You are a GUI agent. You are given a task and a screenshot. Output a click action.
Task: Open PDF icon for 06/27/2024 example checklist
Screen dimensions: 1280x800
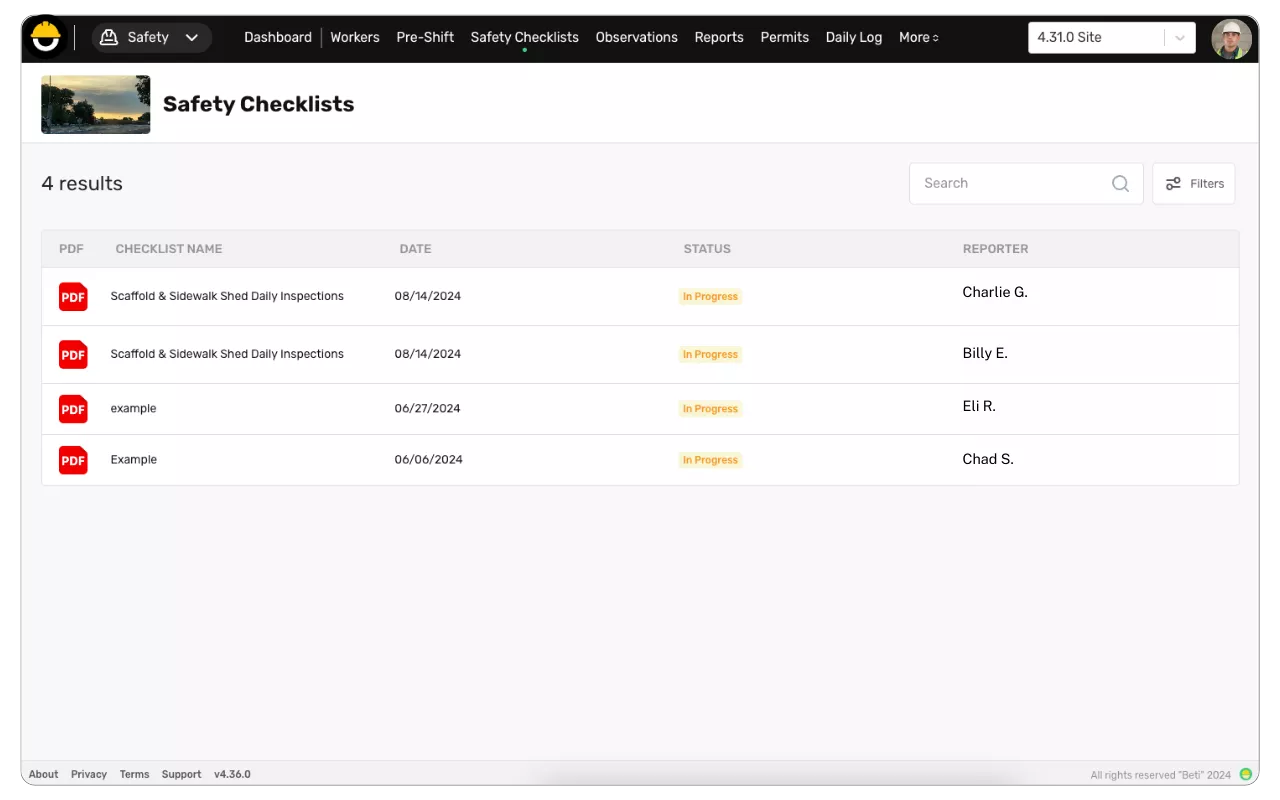click(73, 409)
